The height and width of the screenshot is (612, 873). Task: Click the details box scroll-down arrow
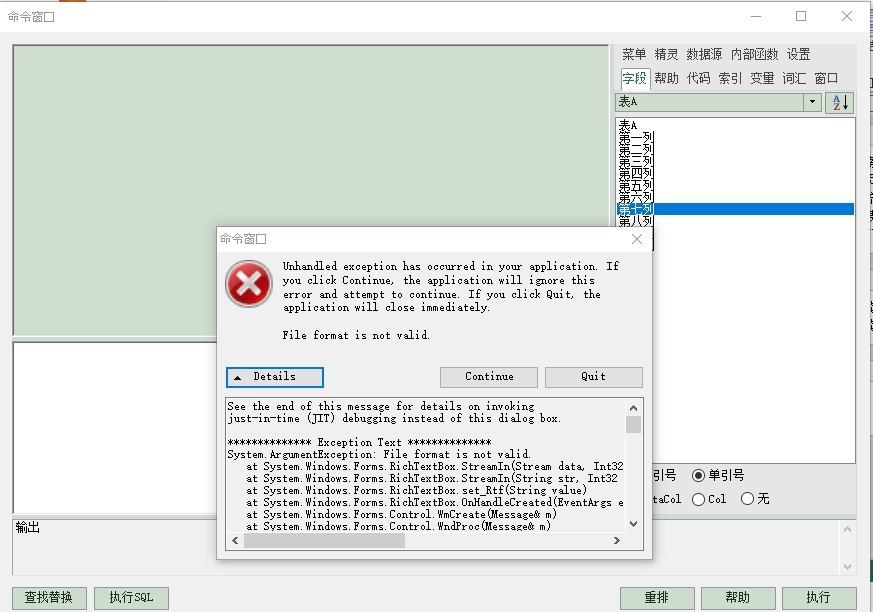pos(634,523)
